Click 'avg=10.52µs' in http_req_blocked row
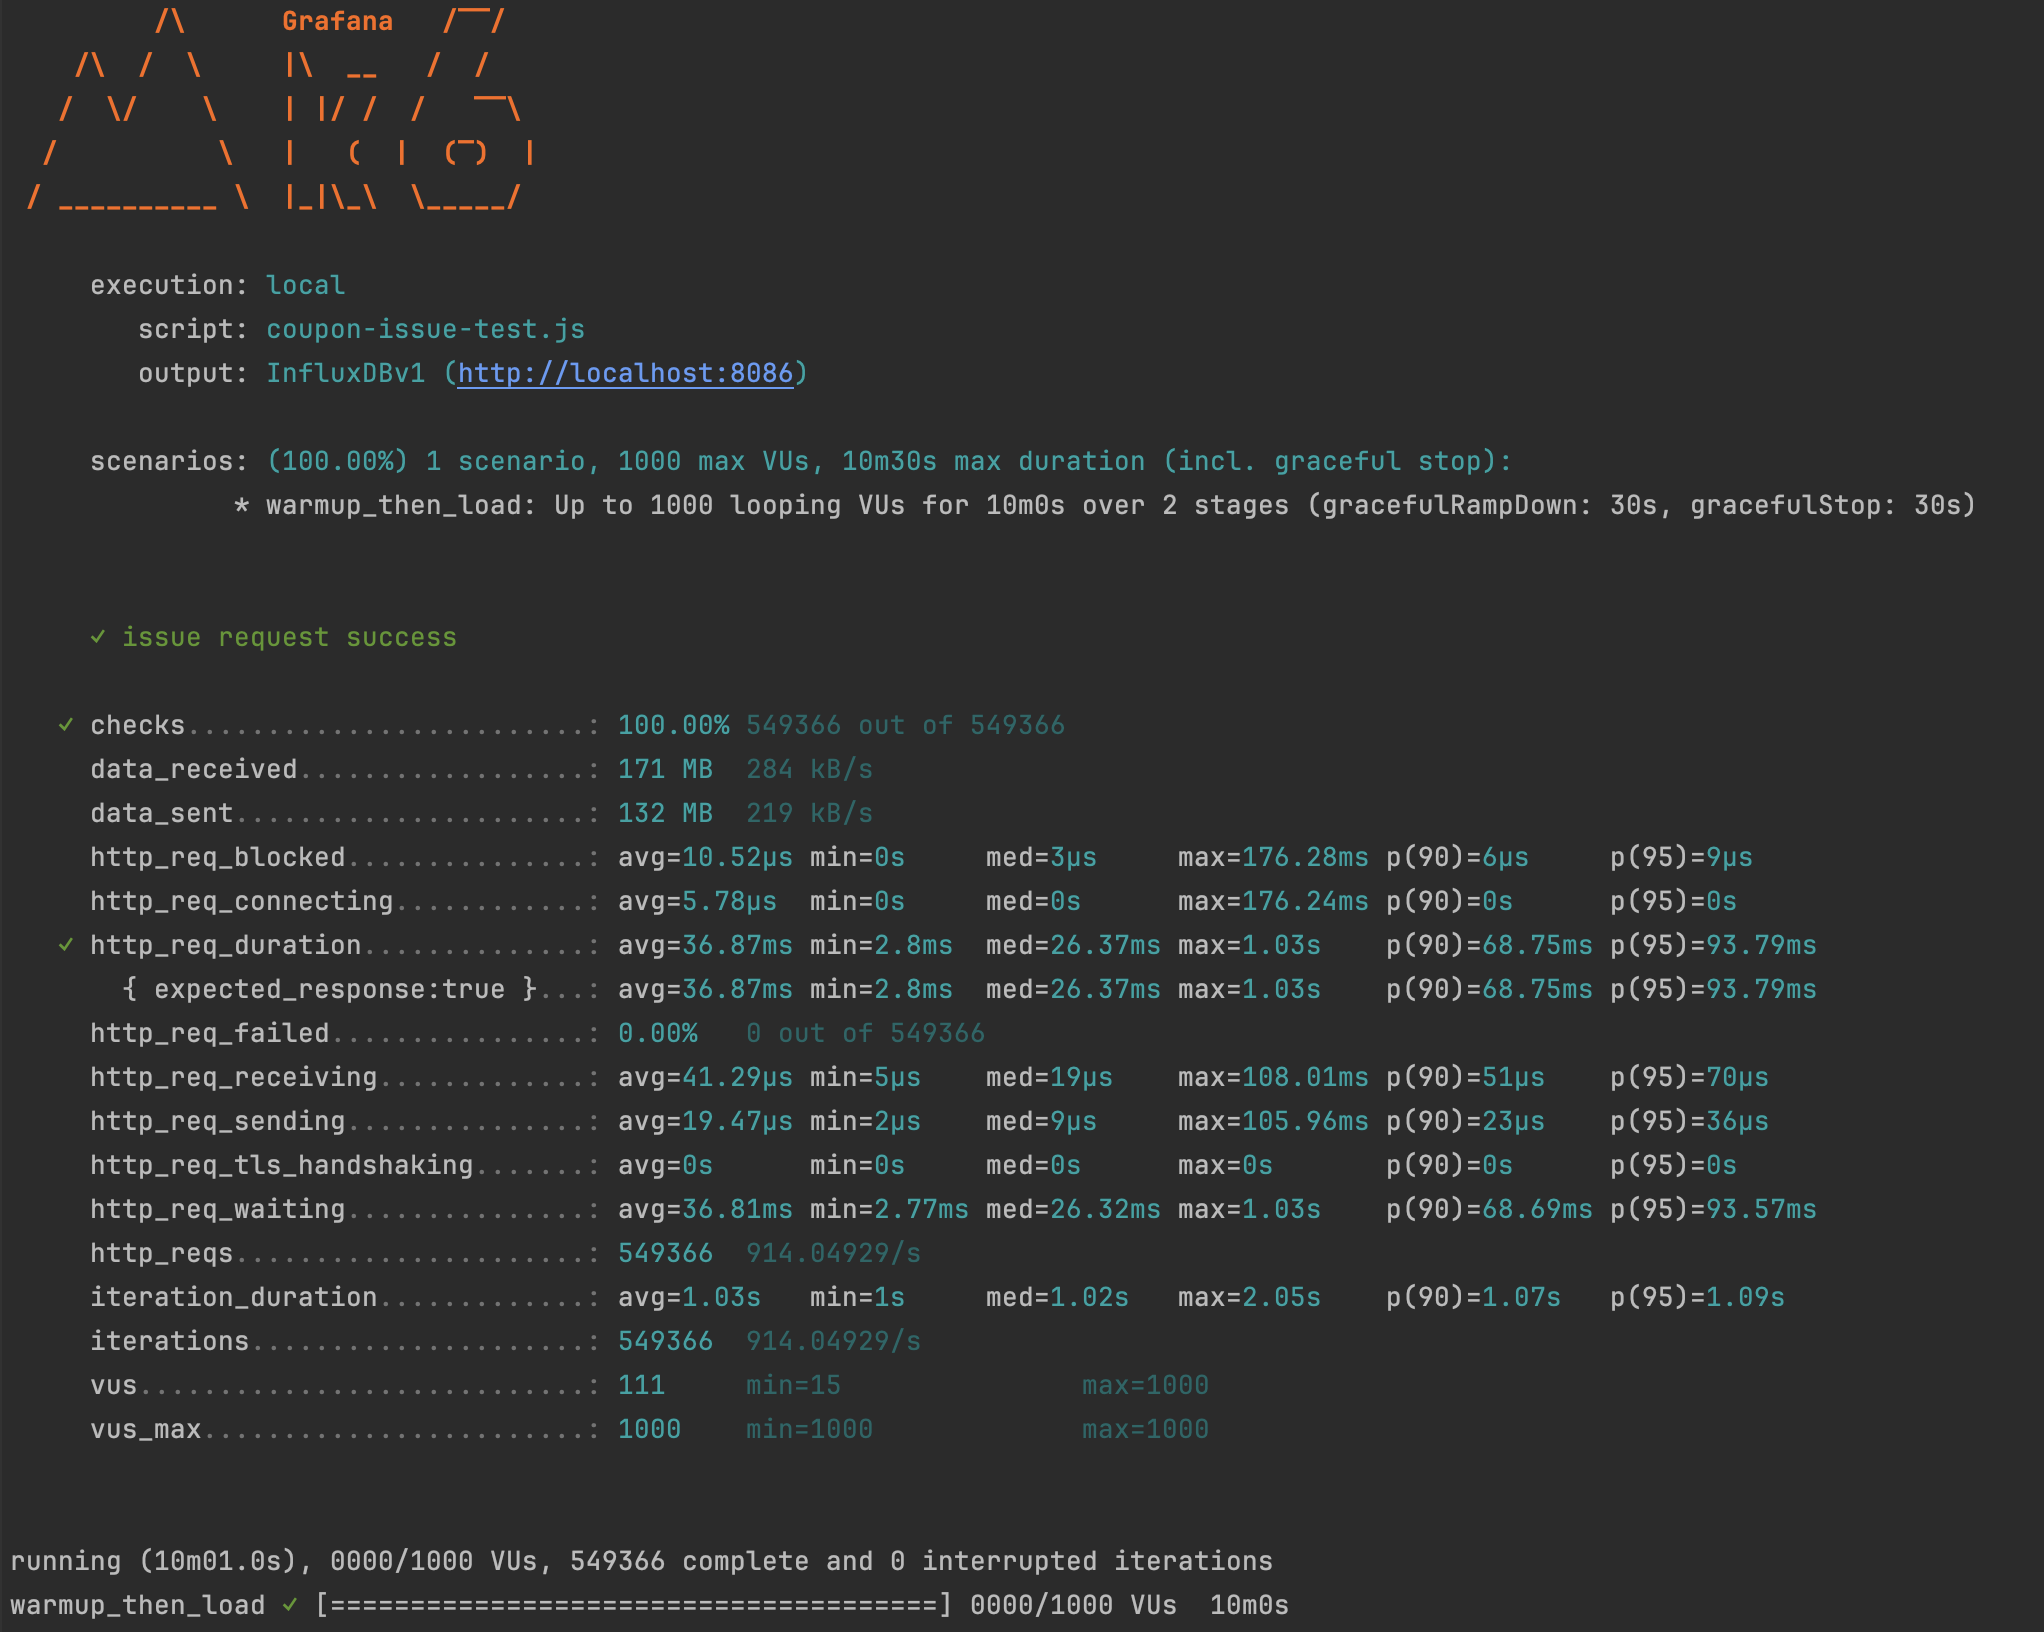The width and height of the screenshot is (2044, 1632). 705,857
